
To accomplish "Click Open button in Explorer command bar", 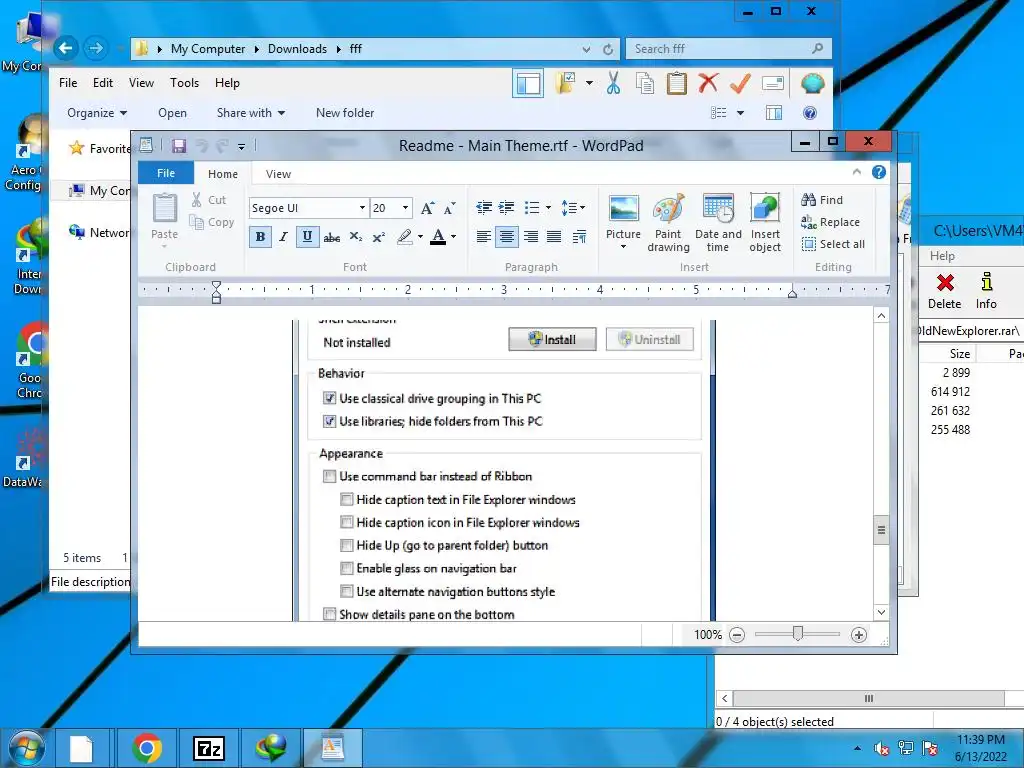I will [x=172, y=113].
